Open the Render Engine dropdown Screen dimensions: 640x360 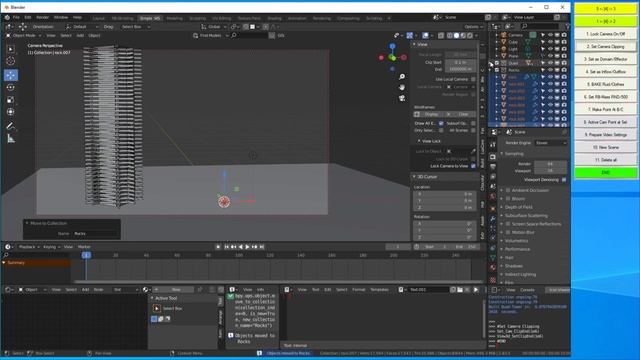[551, 143]
